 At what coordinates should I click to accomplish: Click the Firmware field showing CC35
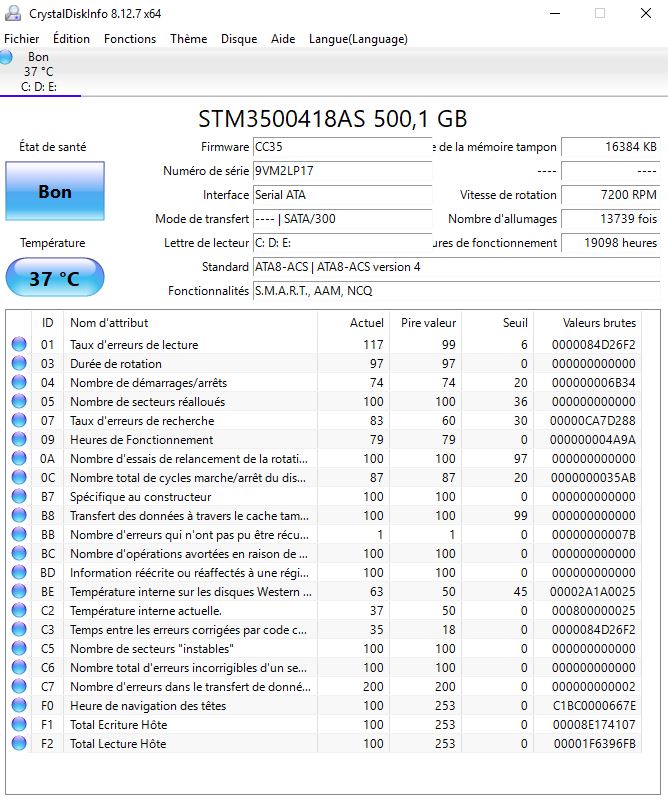(x=341, y=147)
